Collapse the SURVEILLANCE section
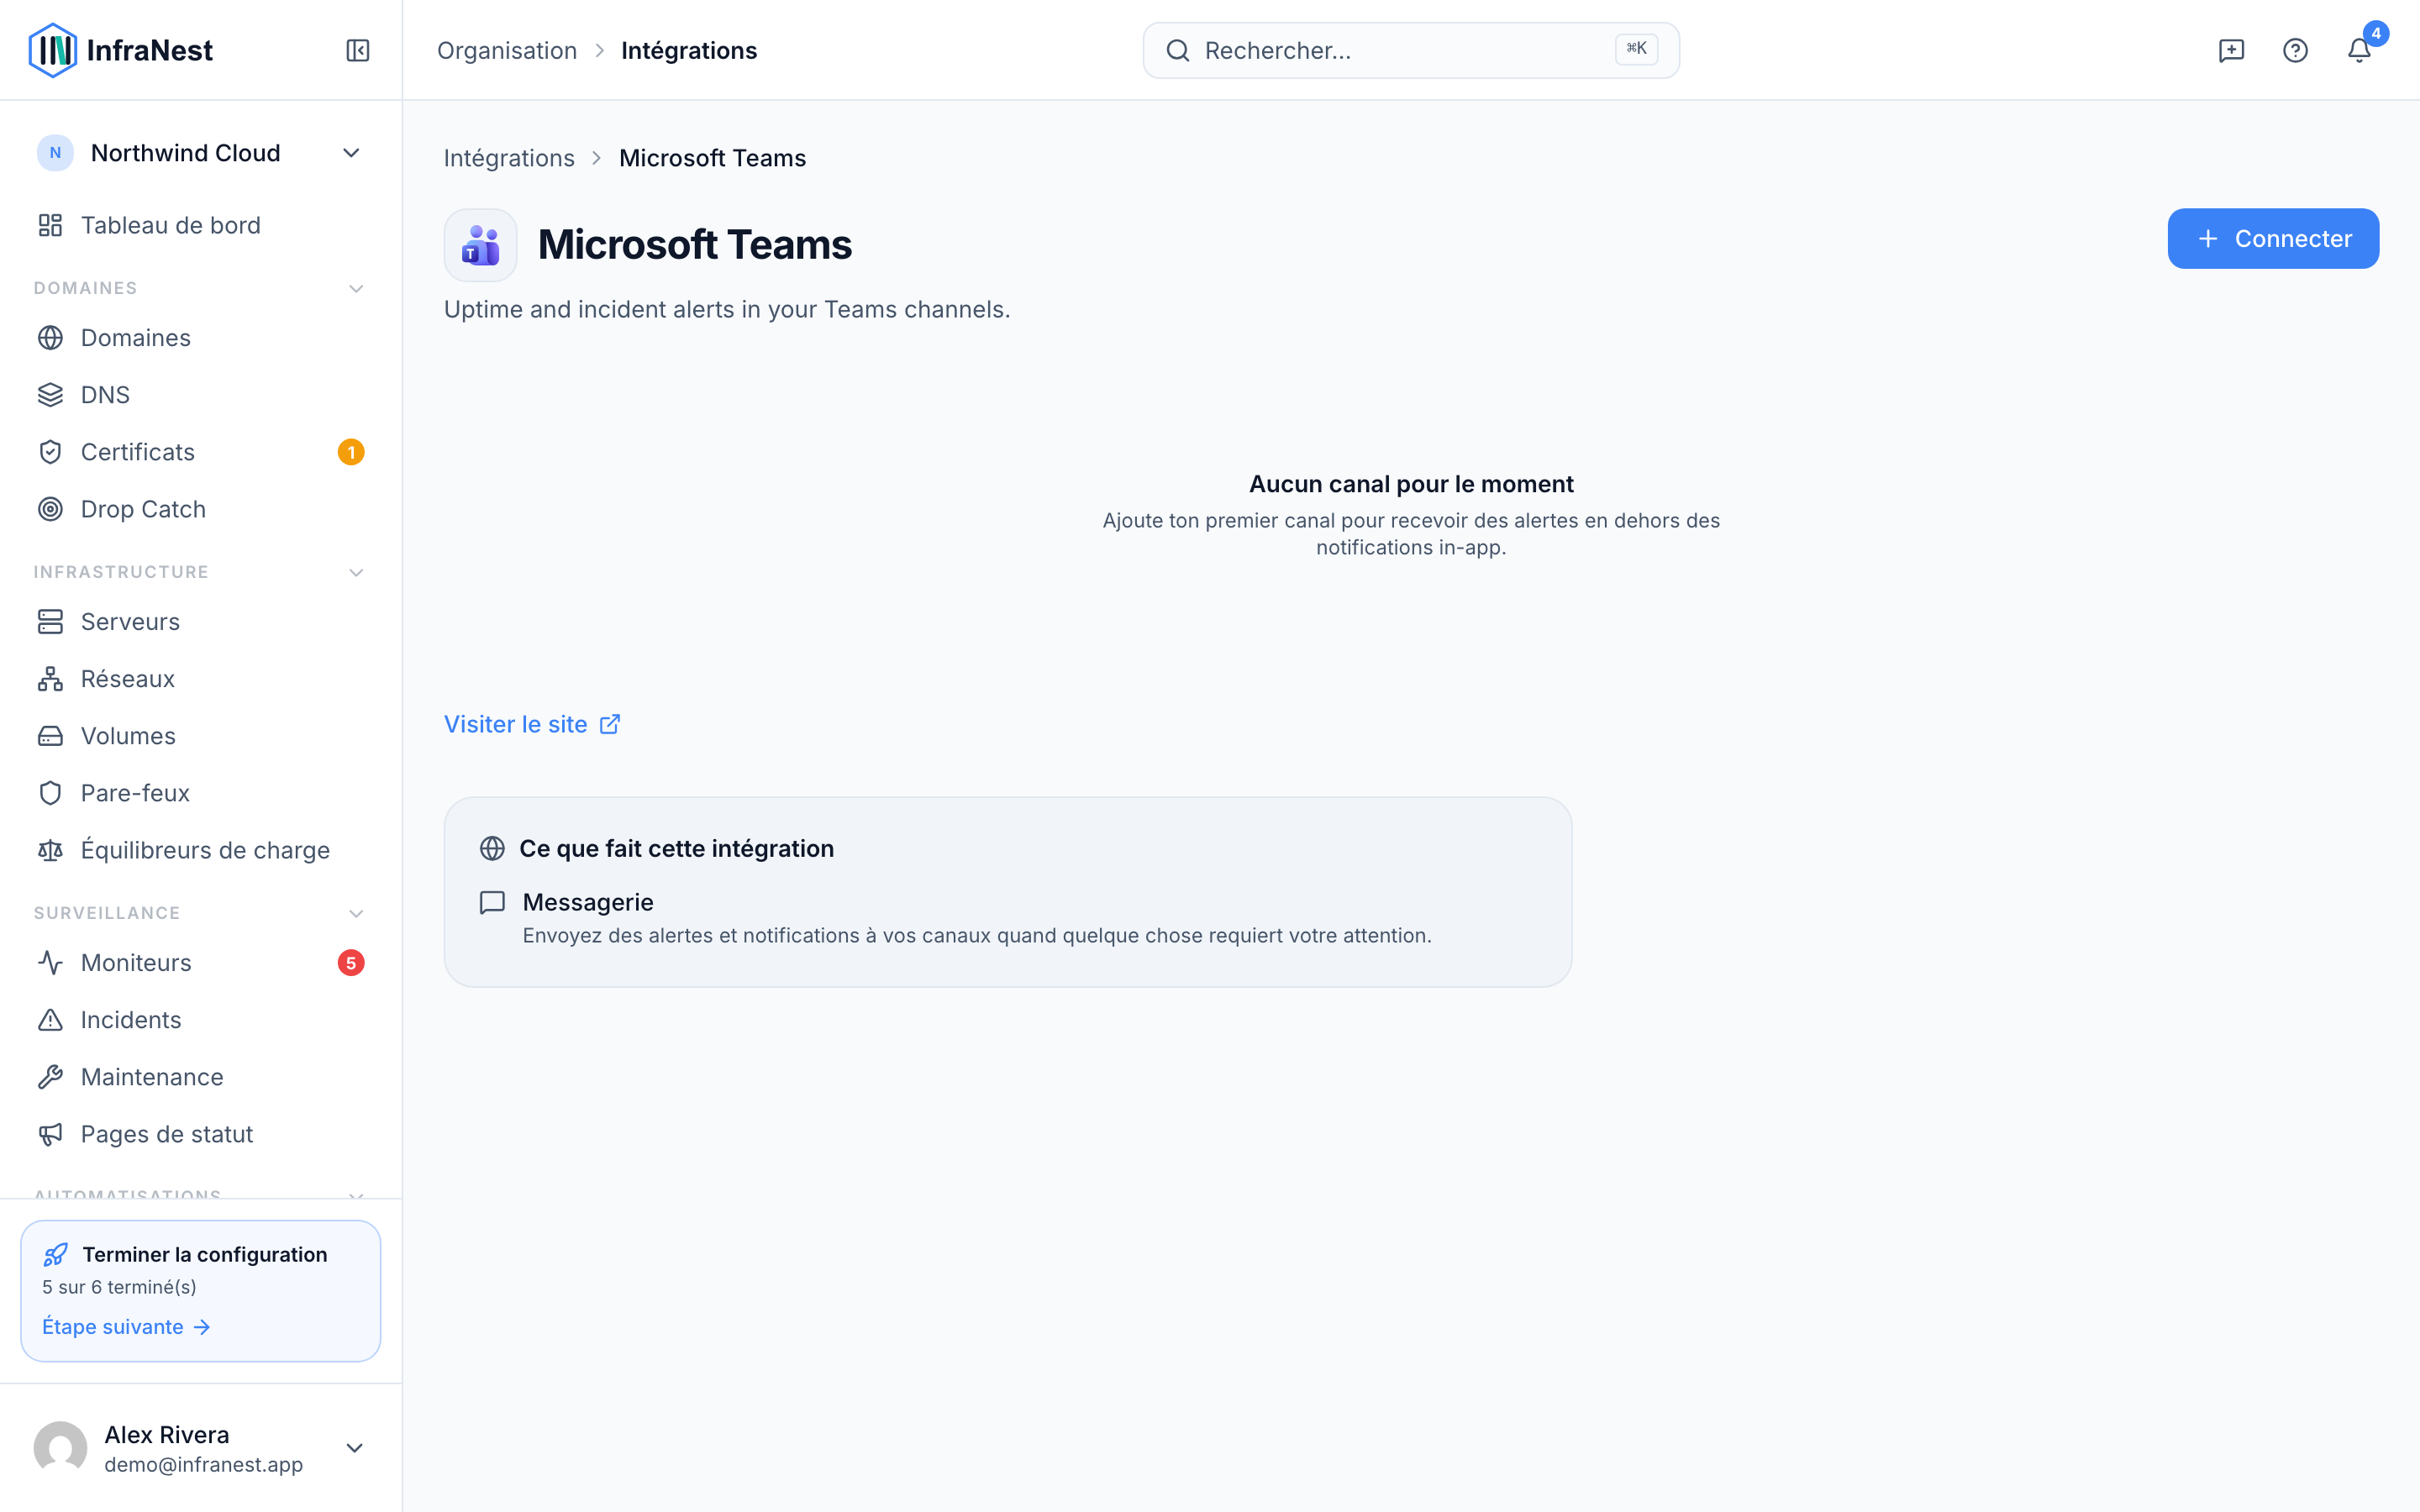 pyautogui.click(x=356, y=914)
